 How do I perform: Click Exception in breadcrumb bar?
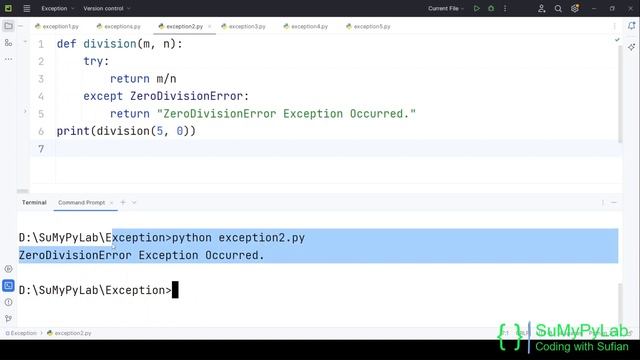pos(21,333)
